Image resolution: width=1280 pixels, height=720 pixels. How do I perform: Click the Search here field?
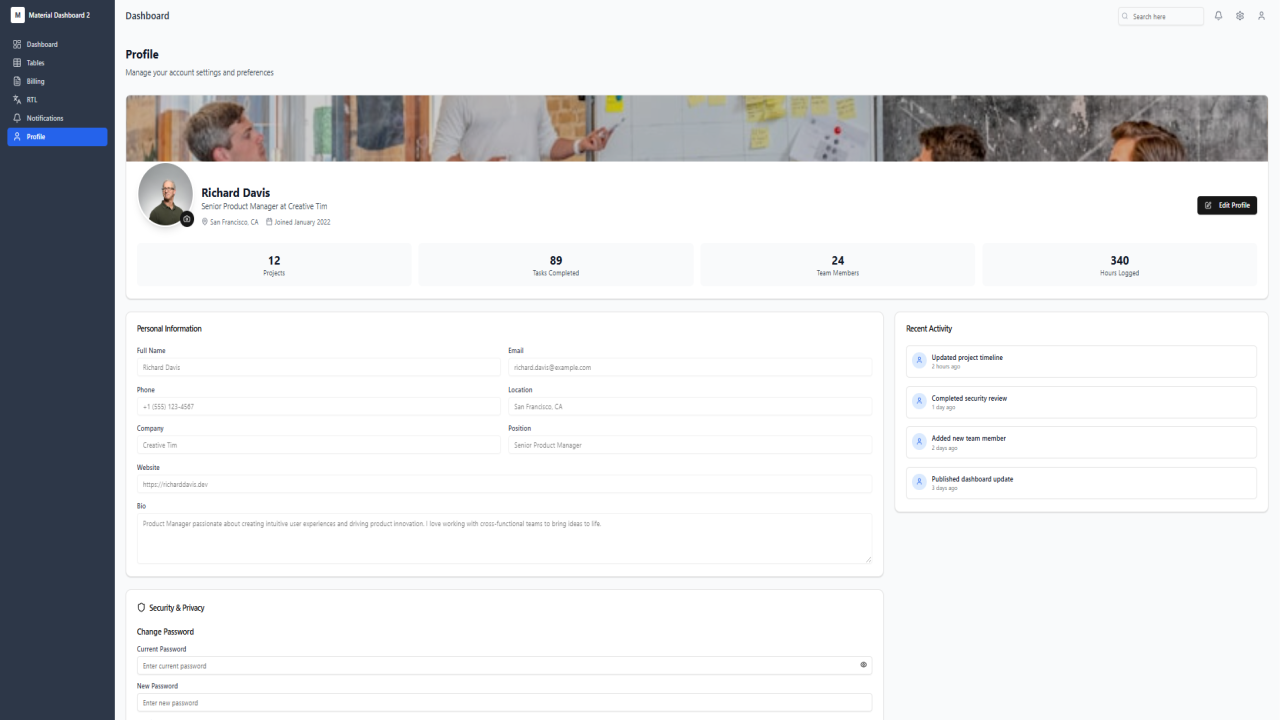point(1161,16)
